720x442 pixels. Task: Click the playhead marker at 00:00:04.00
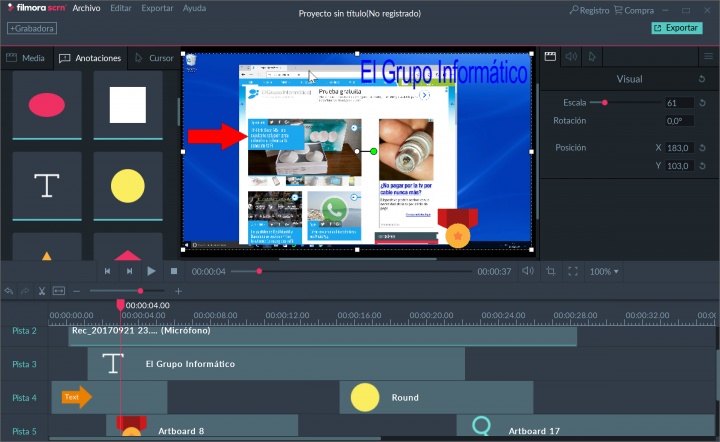(120, 304)
